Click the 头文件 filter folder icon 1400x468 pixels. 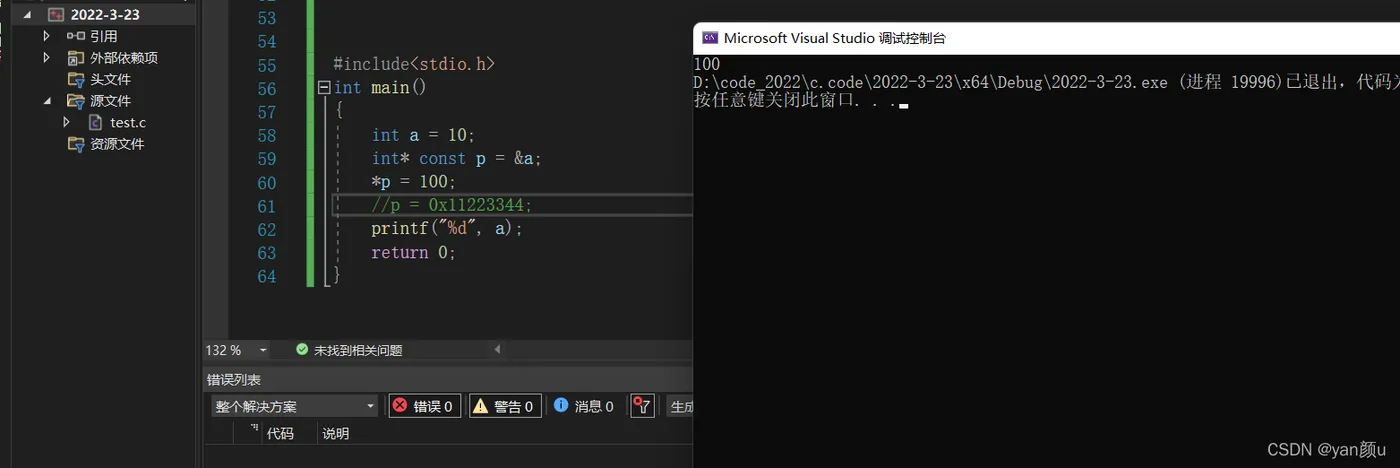pos(76,79)
